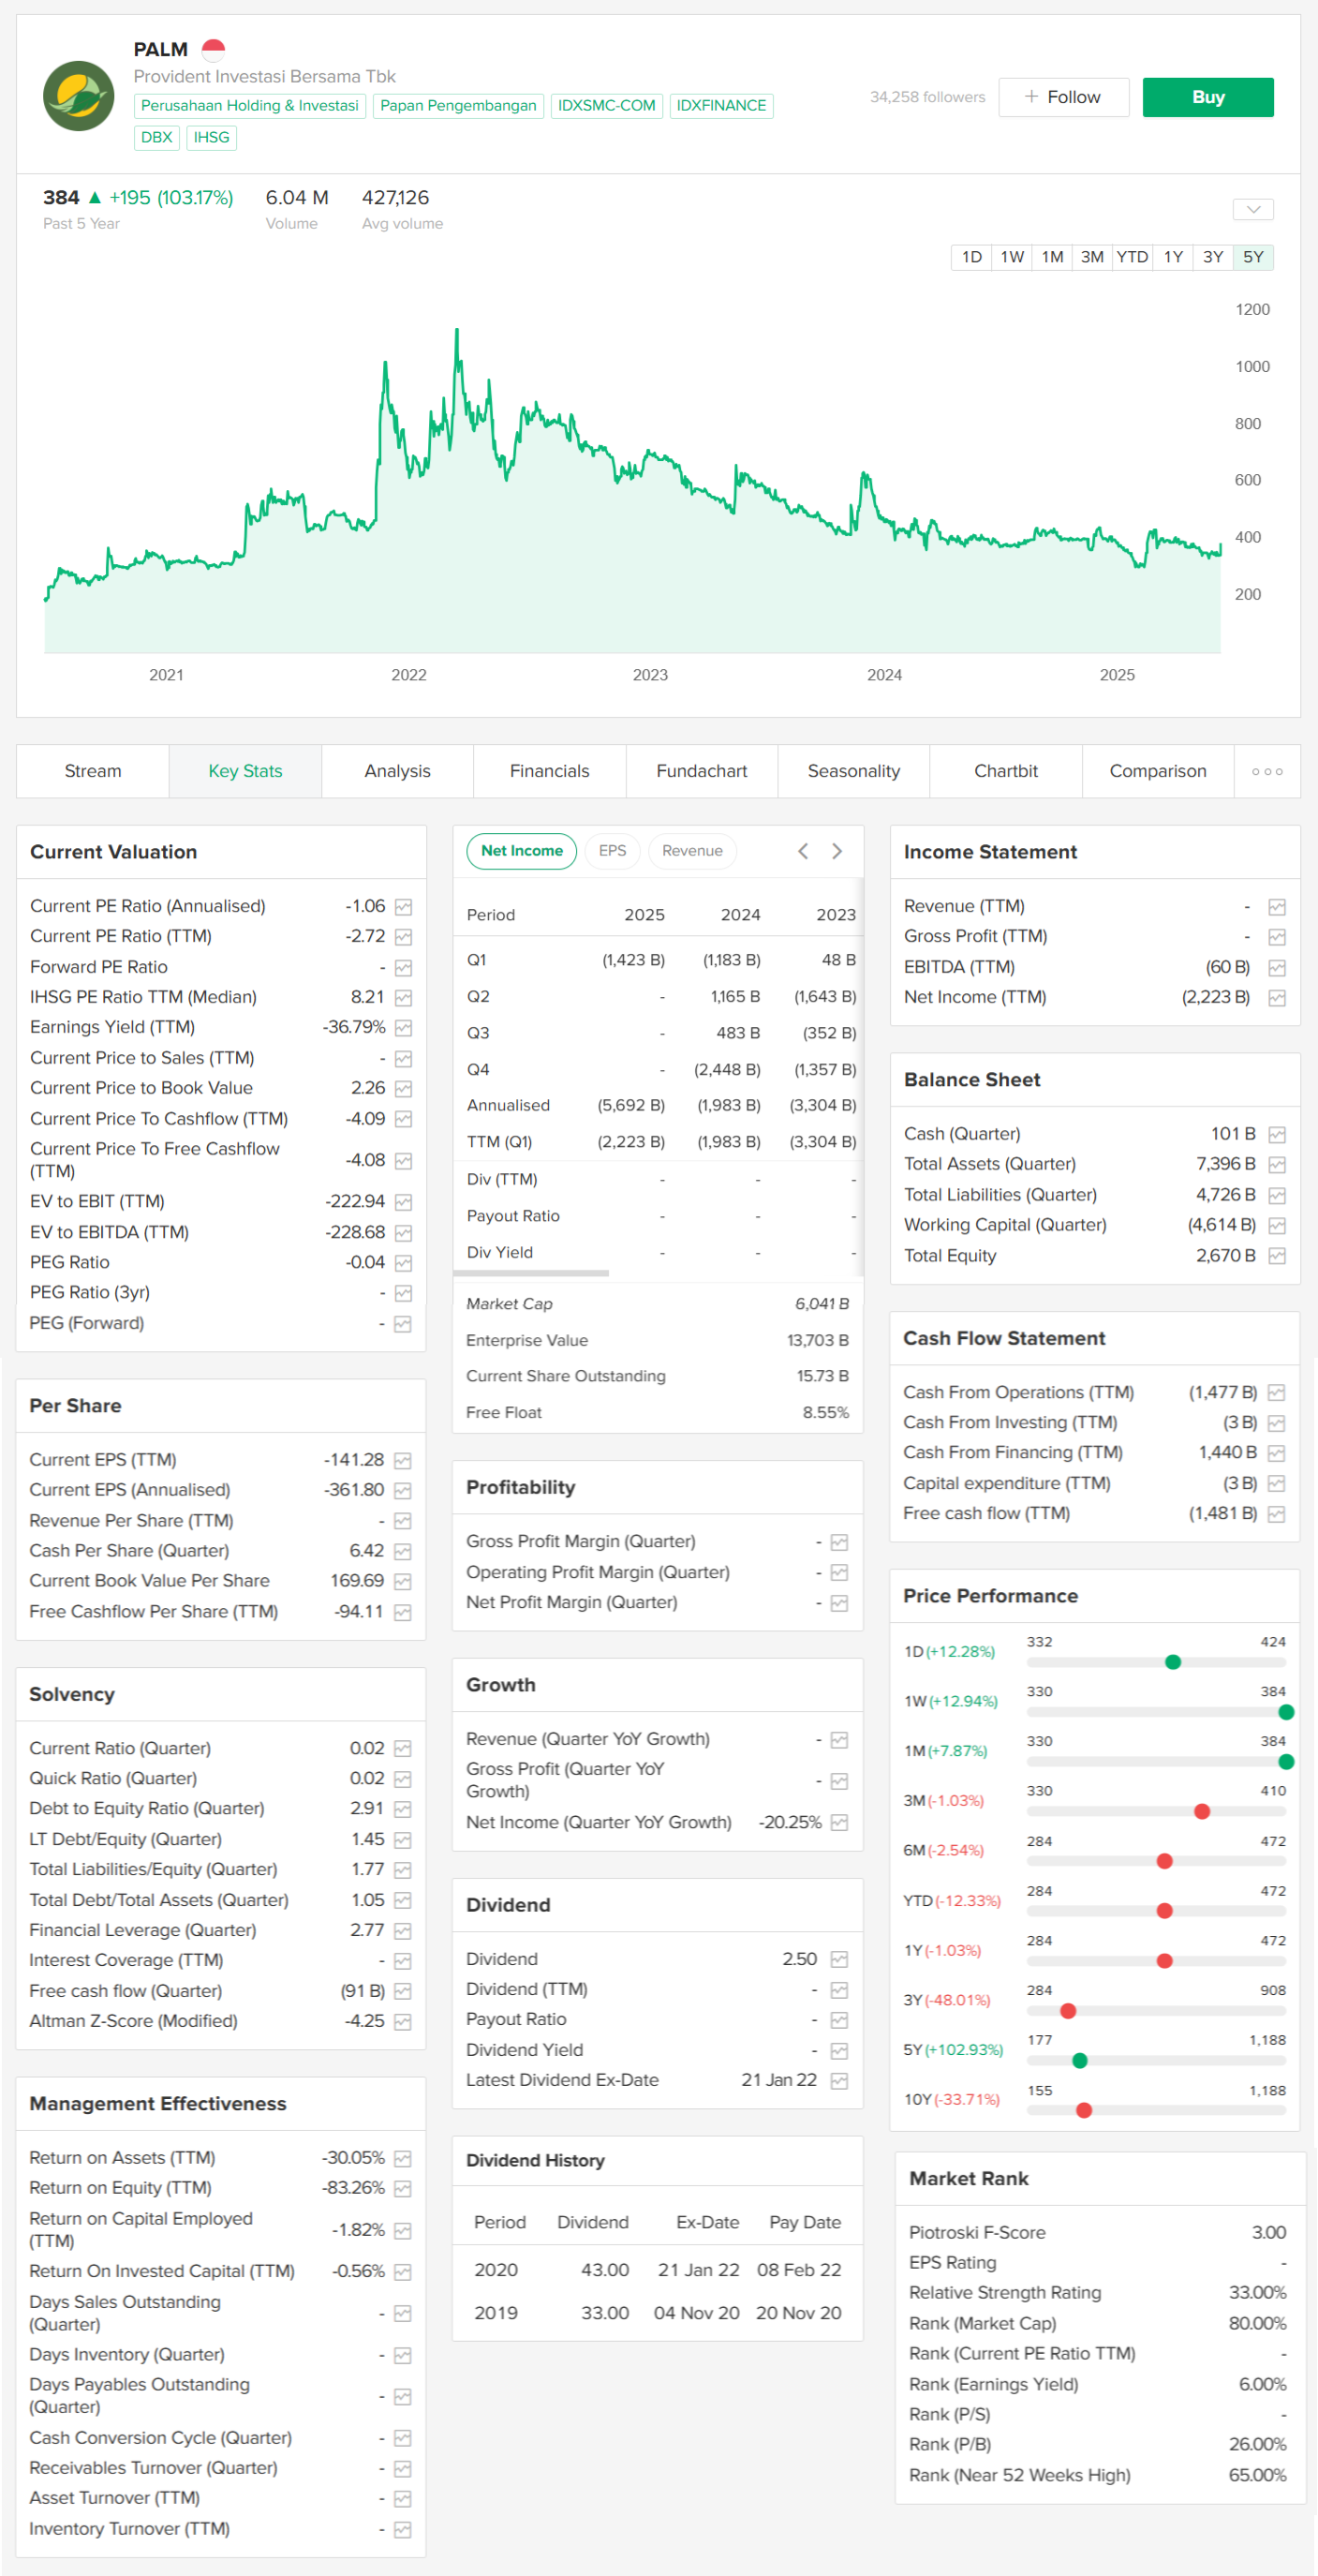1318x2576 pixels.
Task: Follow the PALM stock
Action: pos(1063,97)
